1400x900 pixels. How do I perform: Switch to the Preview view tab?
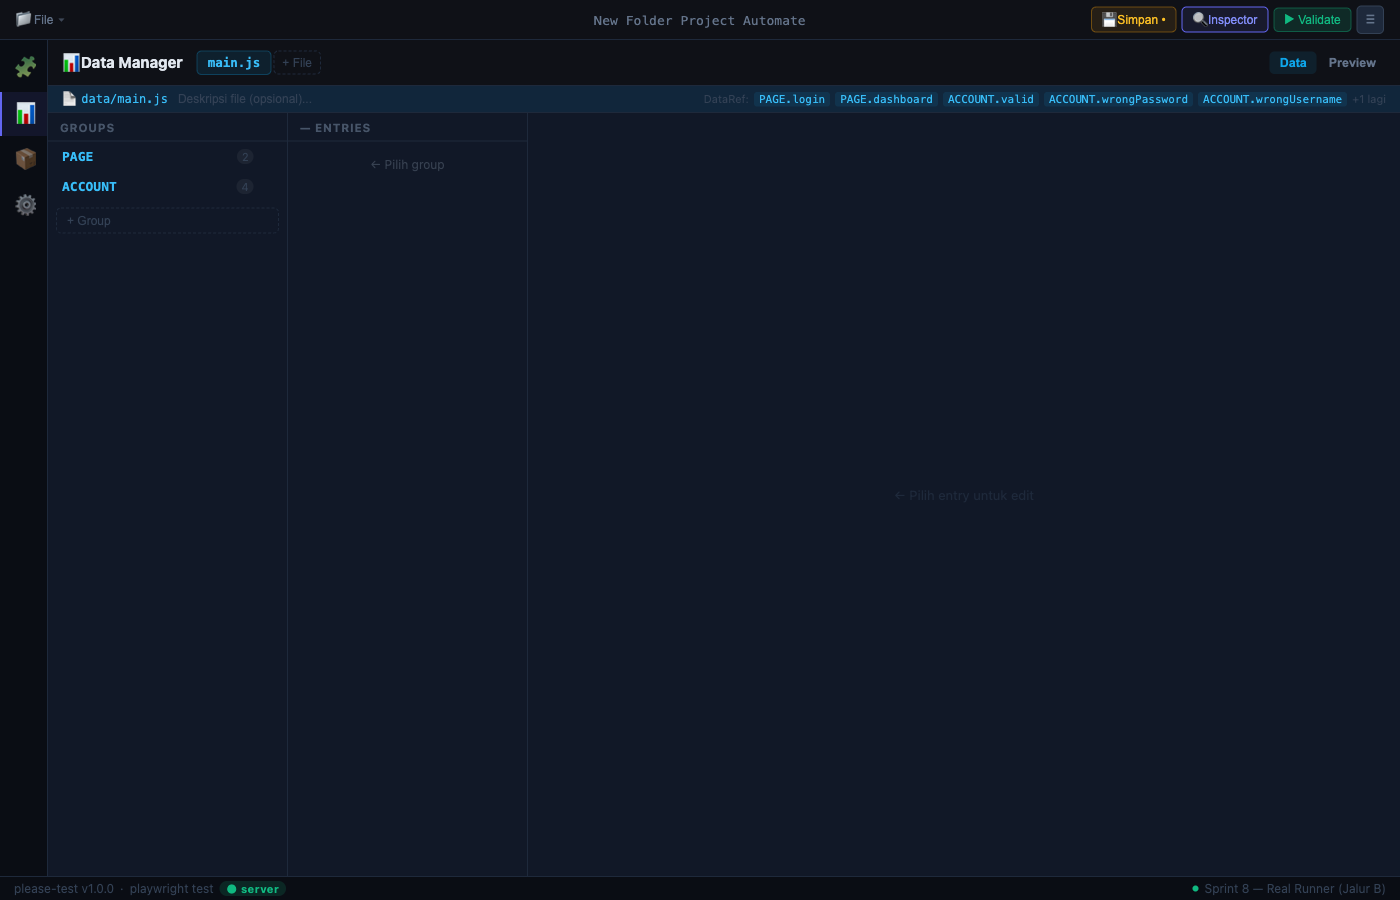tap(1352, 62)
